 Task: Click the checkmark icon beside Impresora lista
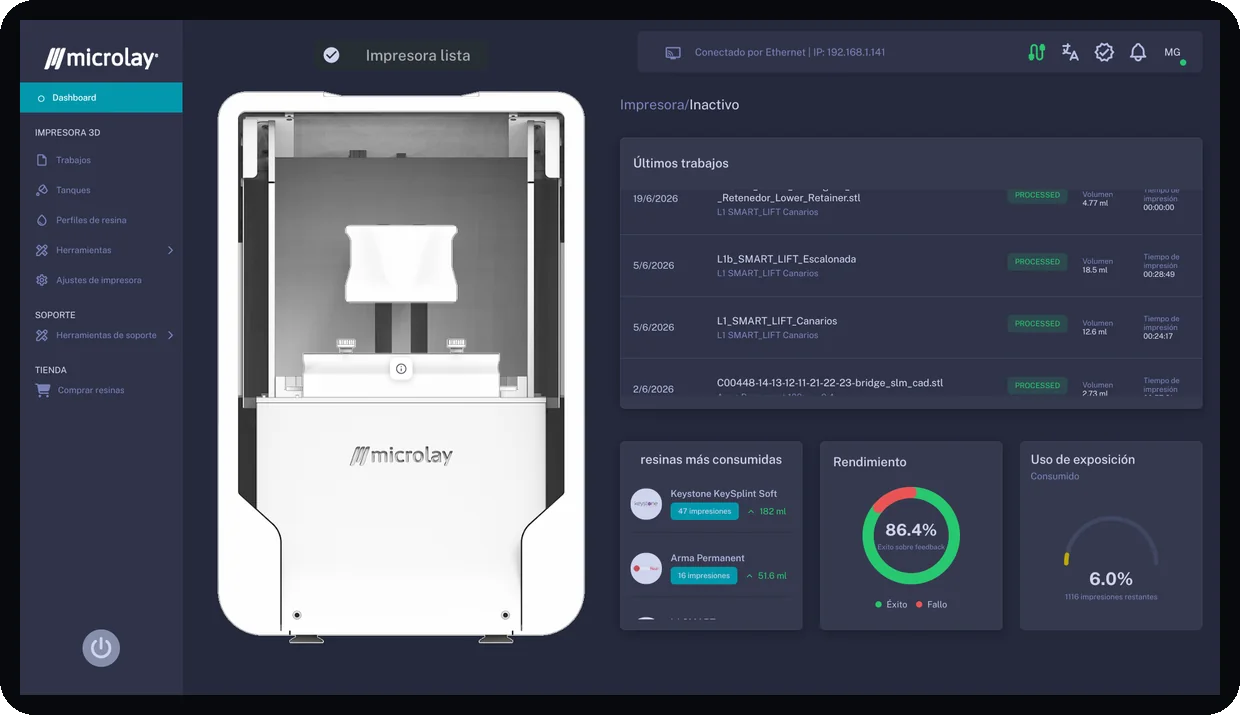331,56
